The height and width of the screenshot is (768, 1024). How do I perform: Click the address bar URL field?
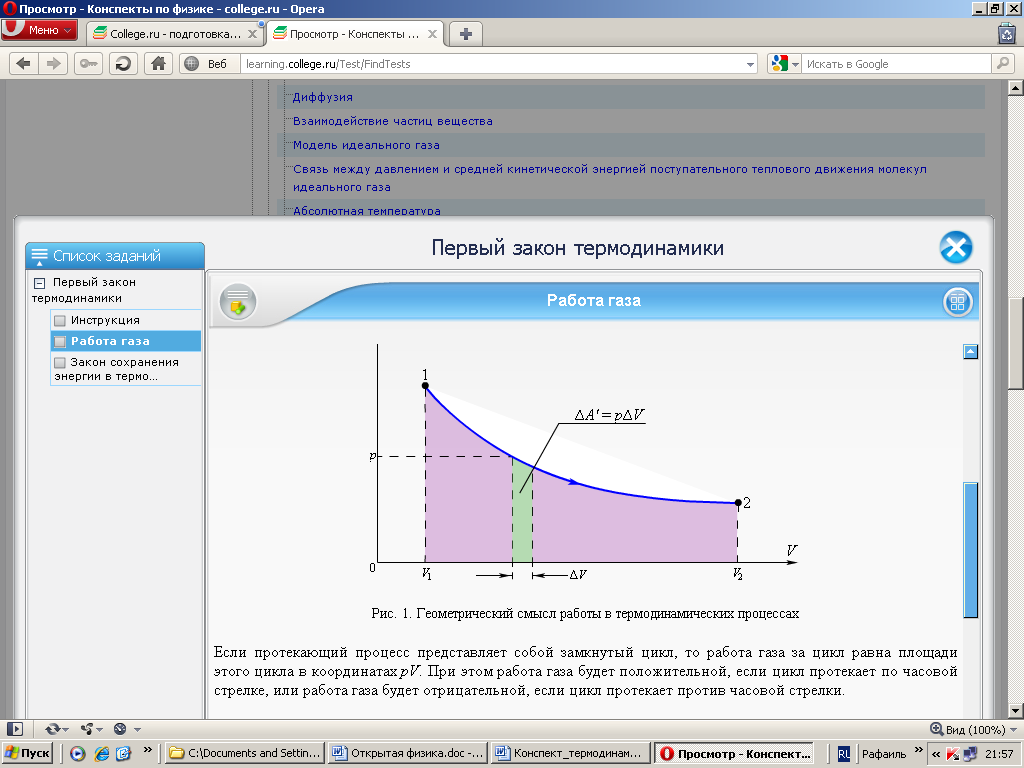(493, 63)
